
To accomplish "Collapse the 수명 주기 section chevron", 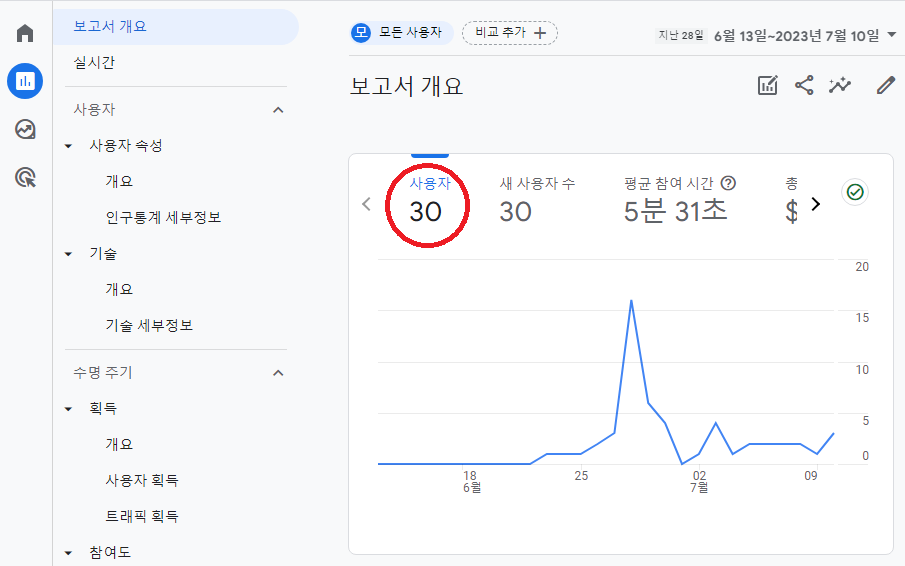I will pos(278,373).
